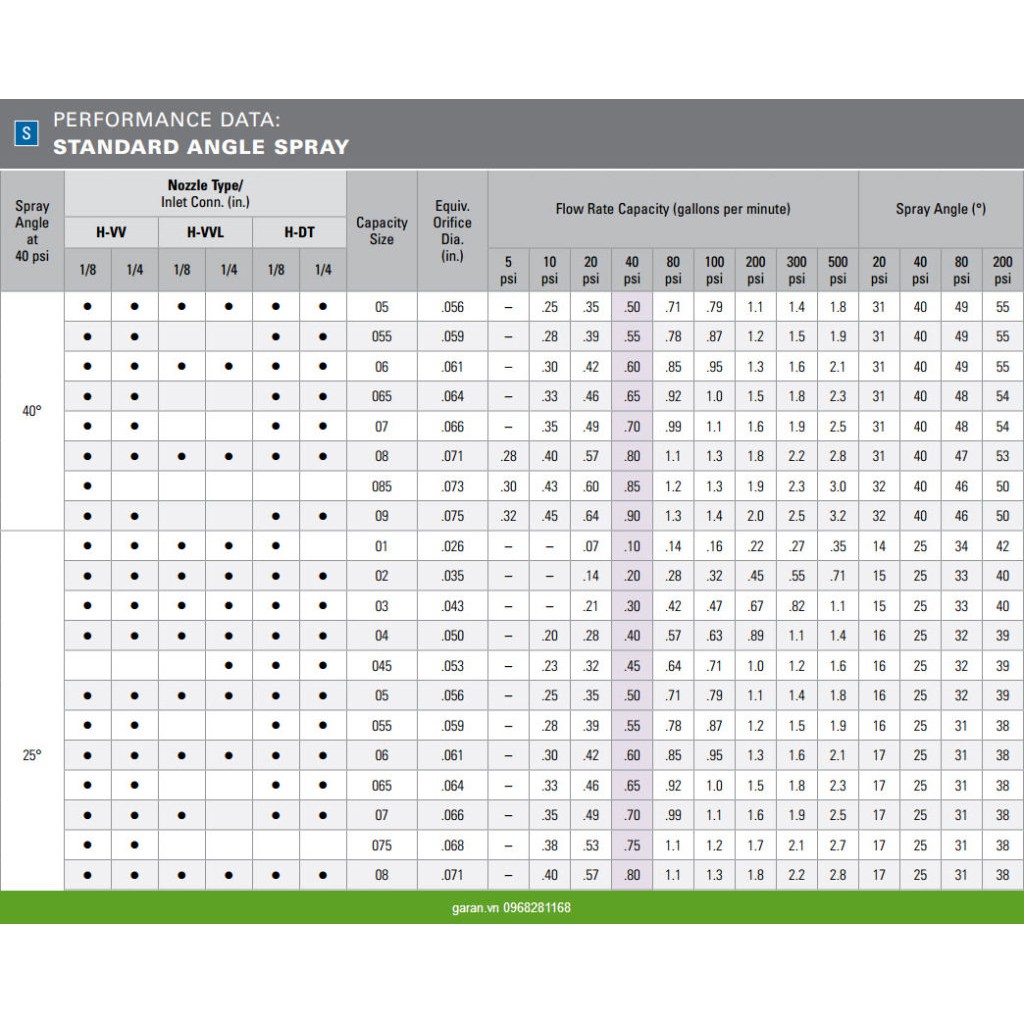Click the .07 flow value in the 01 row
Image resolution: width=1024 pixels, height=1024 pixels.
coord(590,546)
